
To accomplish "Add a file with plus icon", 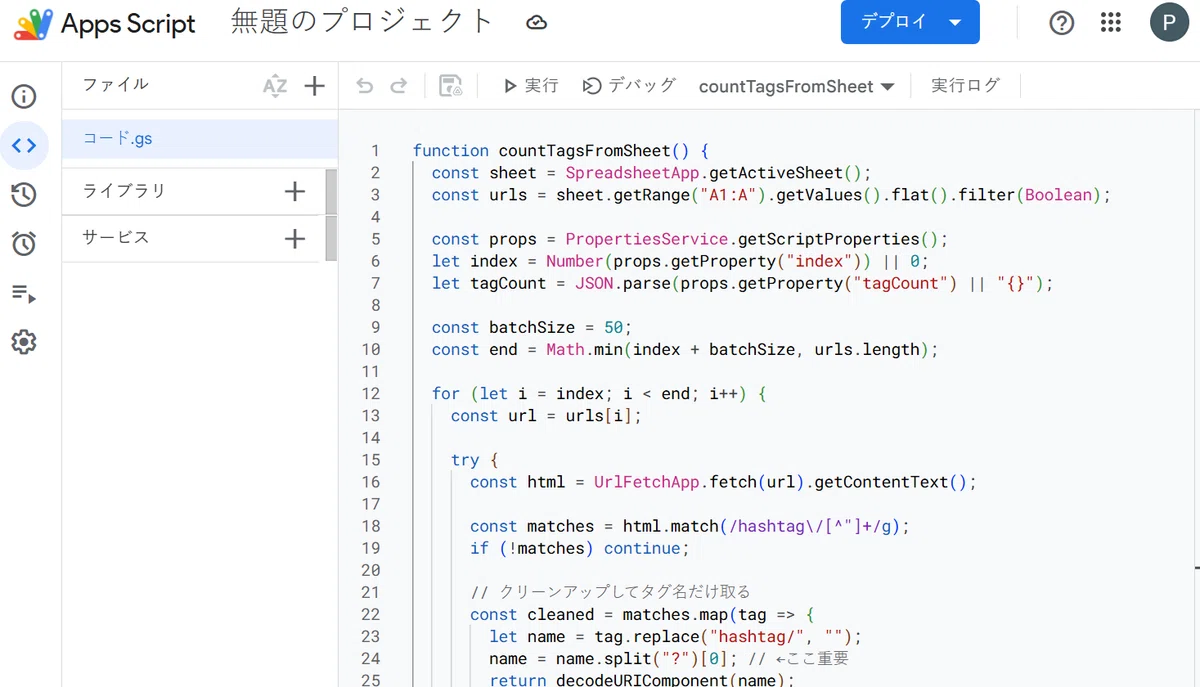I will click(314, 86).
